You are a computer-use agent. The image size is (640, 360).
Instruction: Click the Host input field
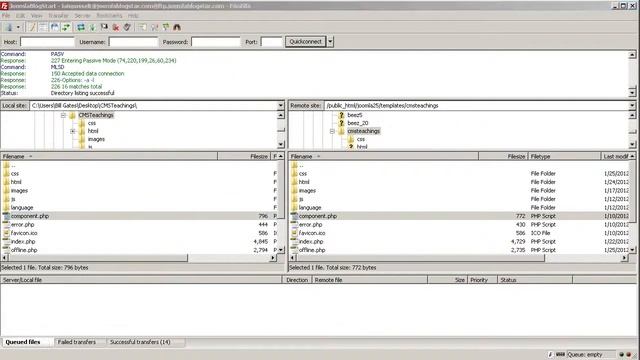coord(47,42)
